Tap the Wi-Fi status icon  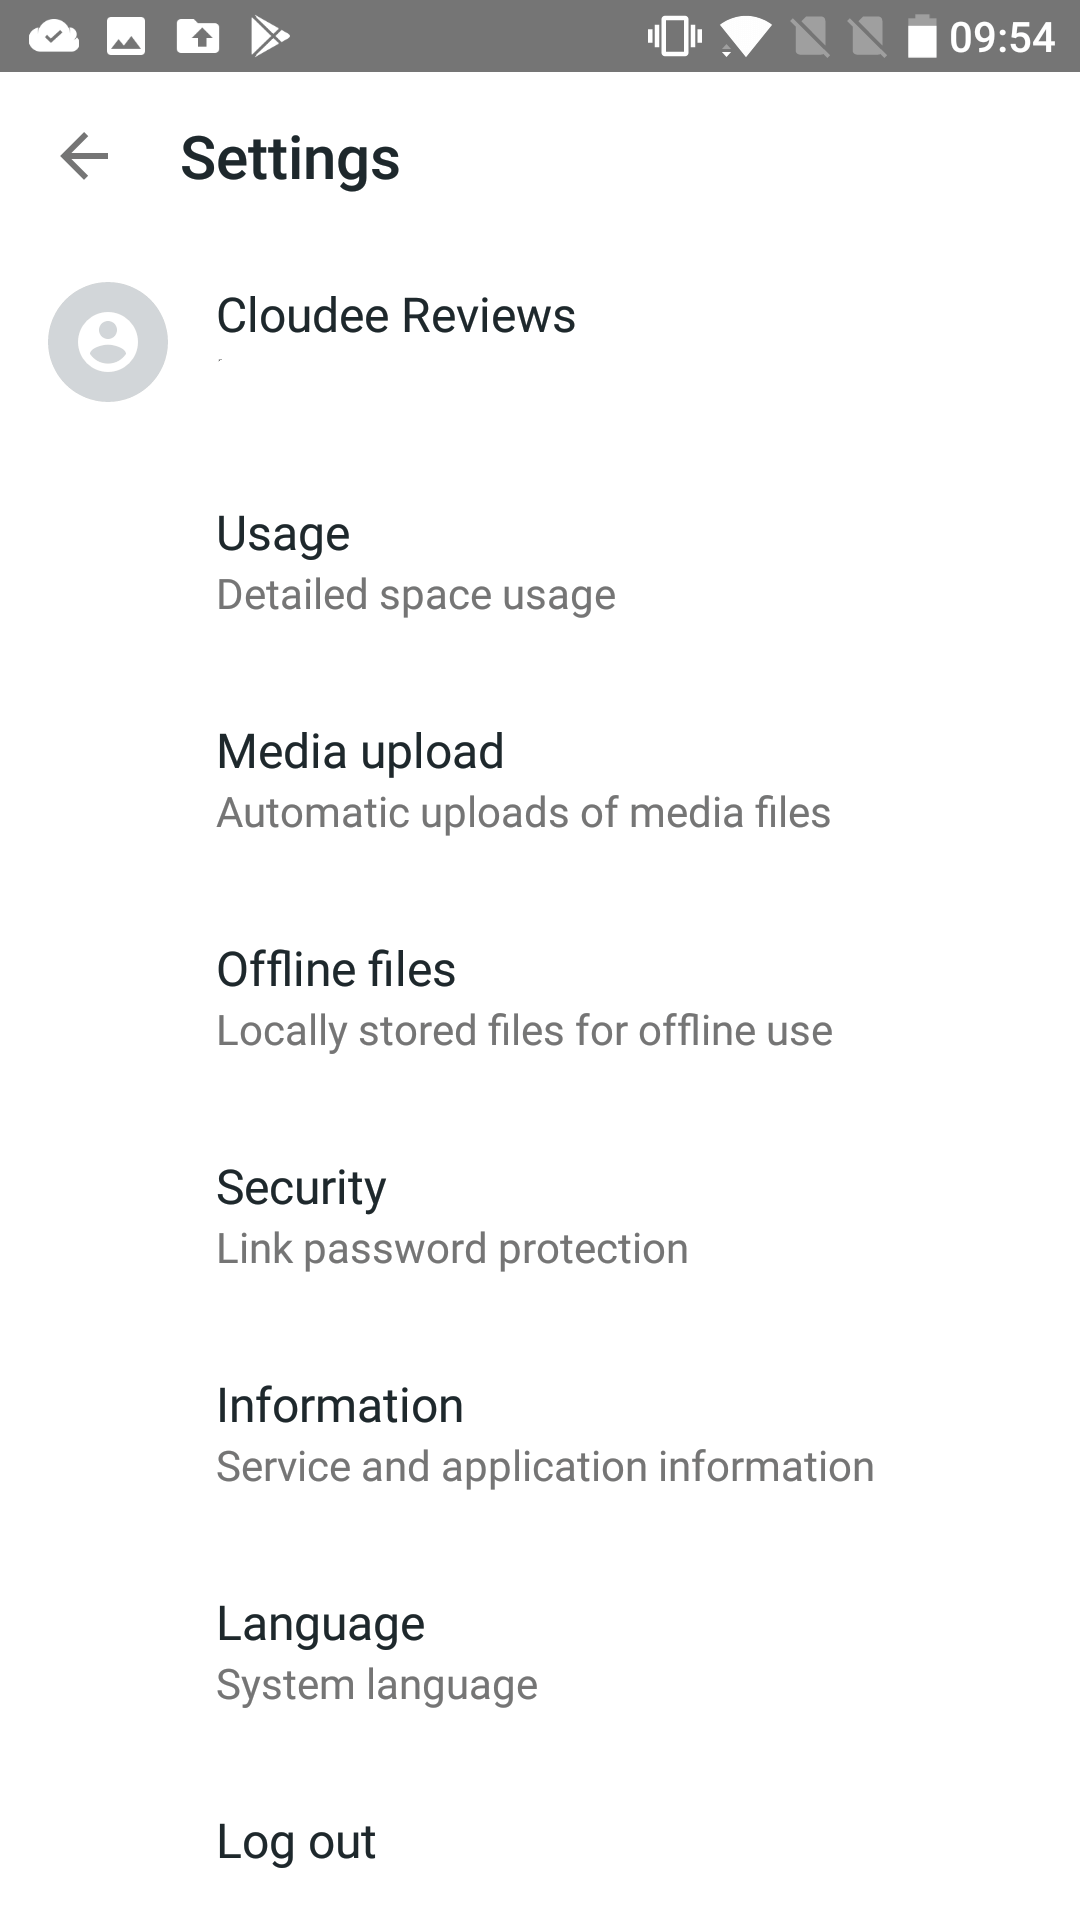(x=745, y=37)
